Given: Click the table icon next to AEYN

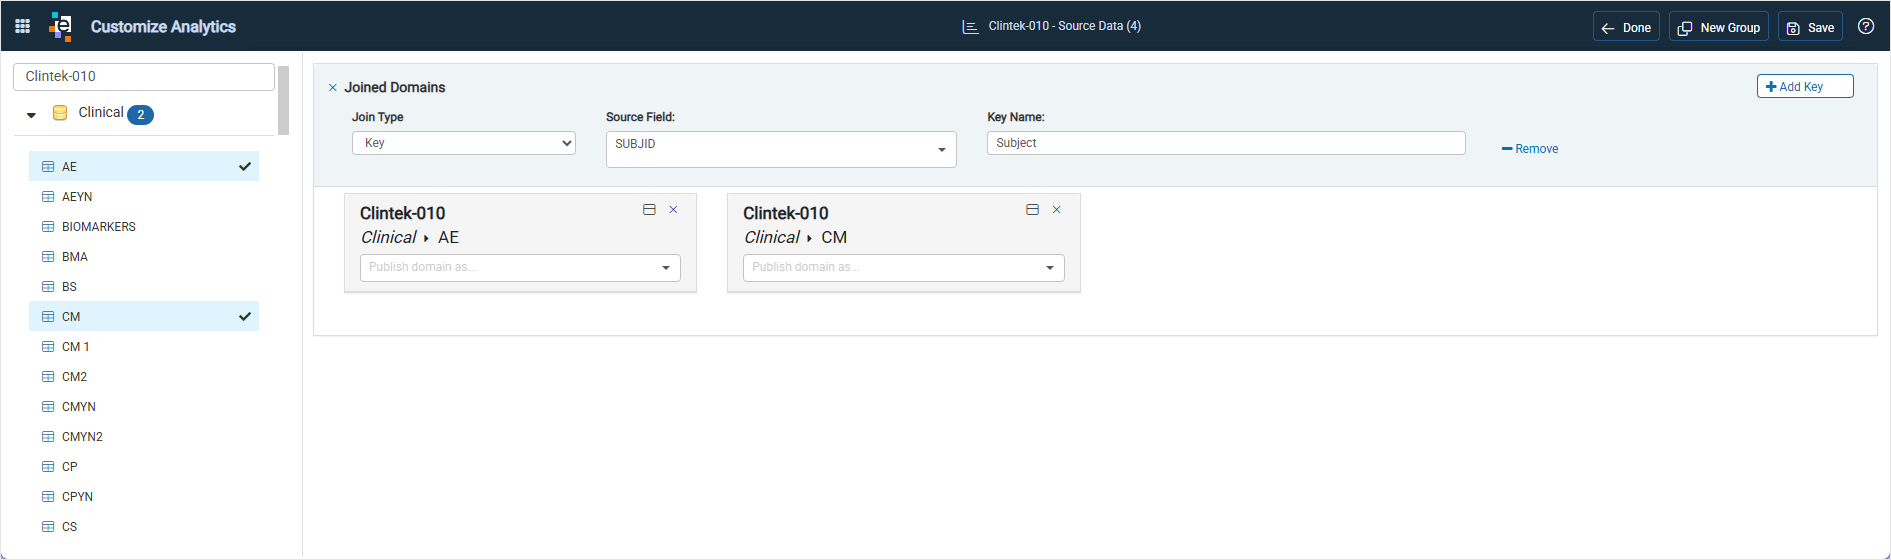Looking at the screenshot, I should click(x=48, y=197).
